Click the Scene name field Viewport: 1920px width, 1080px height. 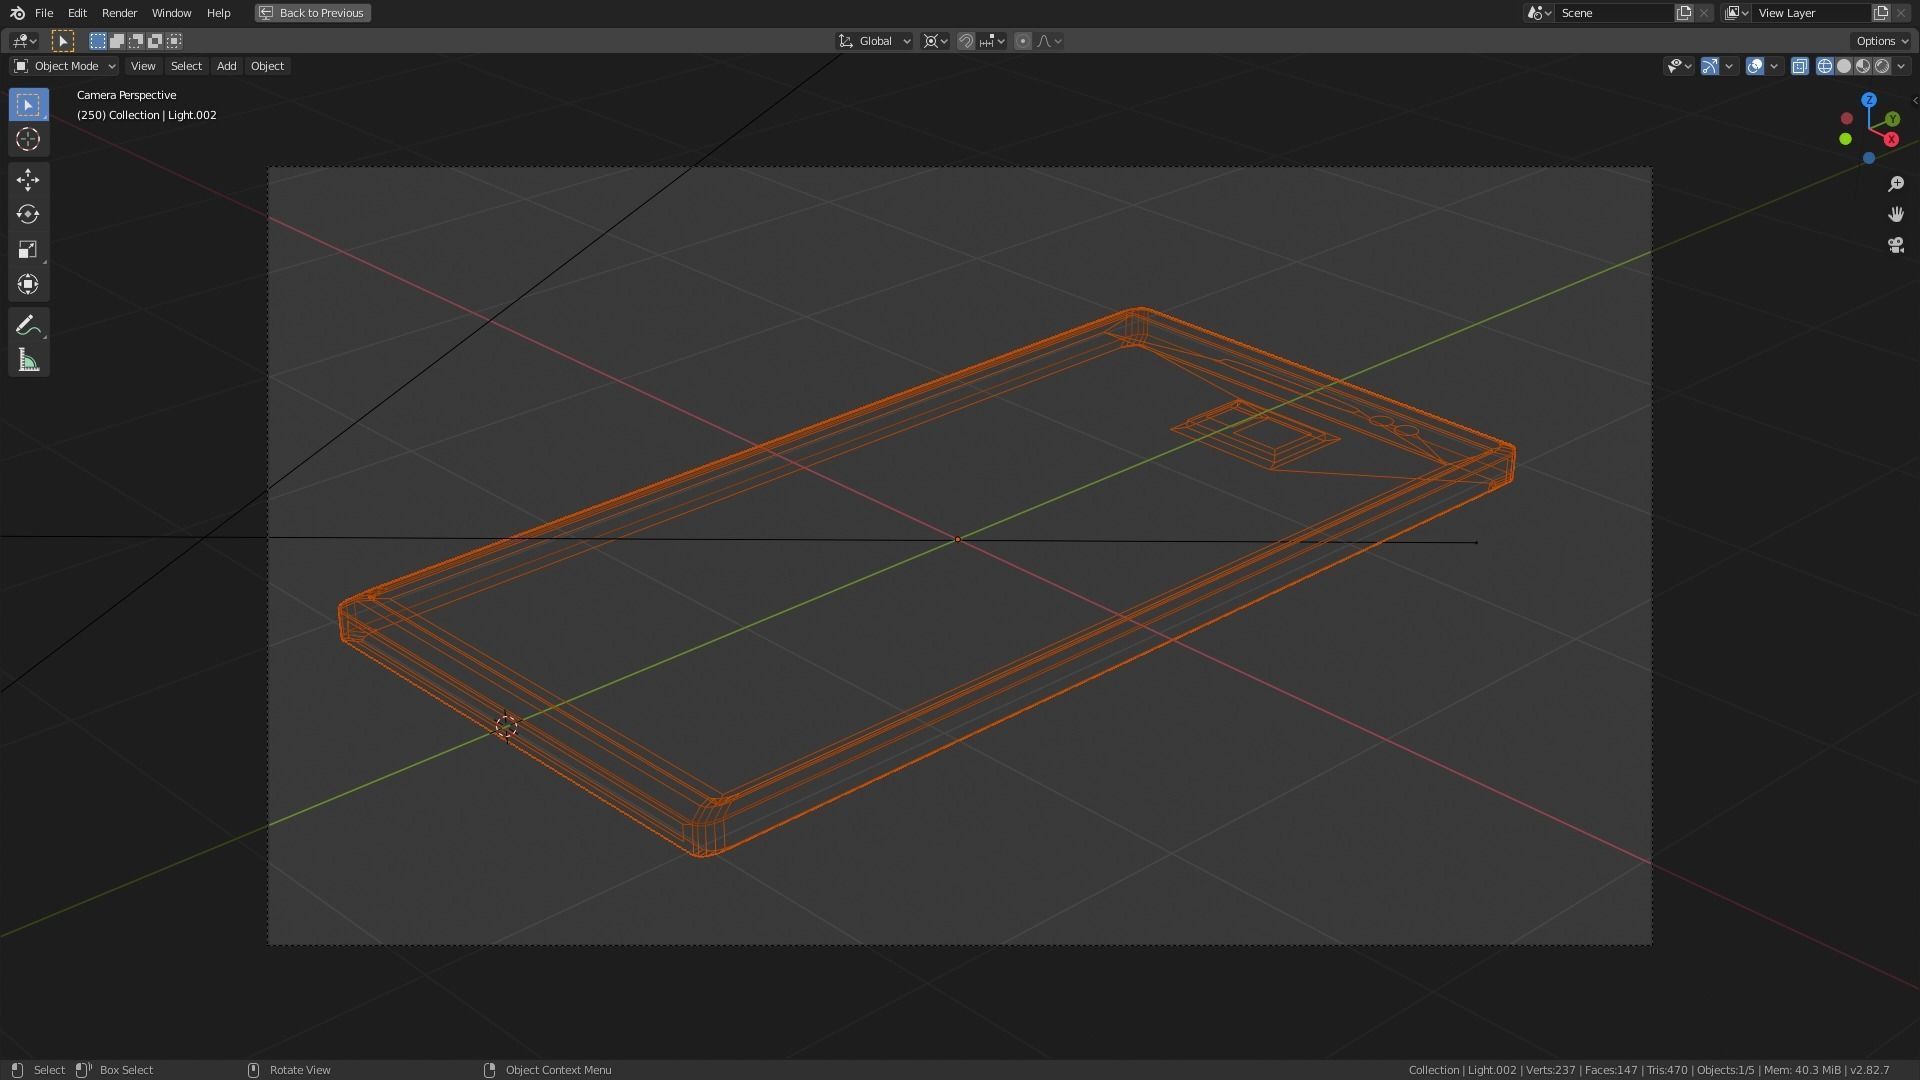(x=1612, y=13)
